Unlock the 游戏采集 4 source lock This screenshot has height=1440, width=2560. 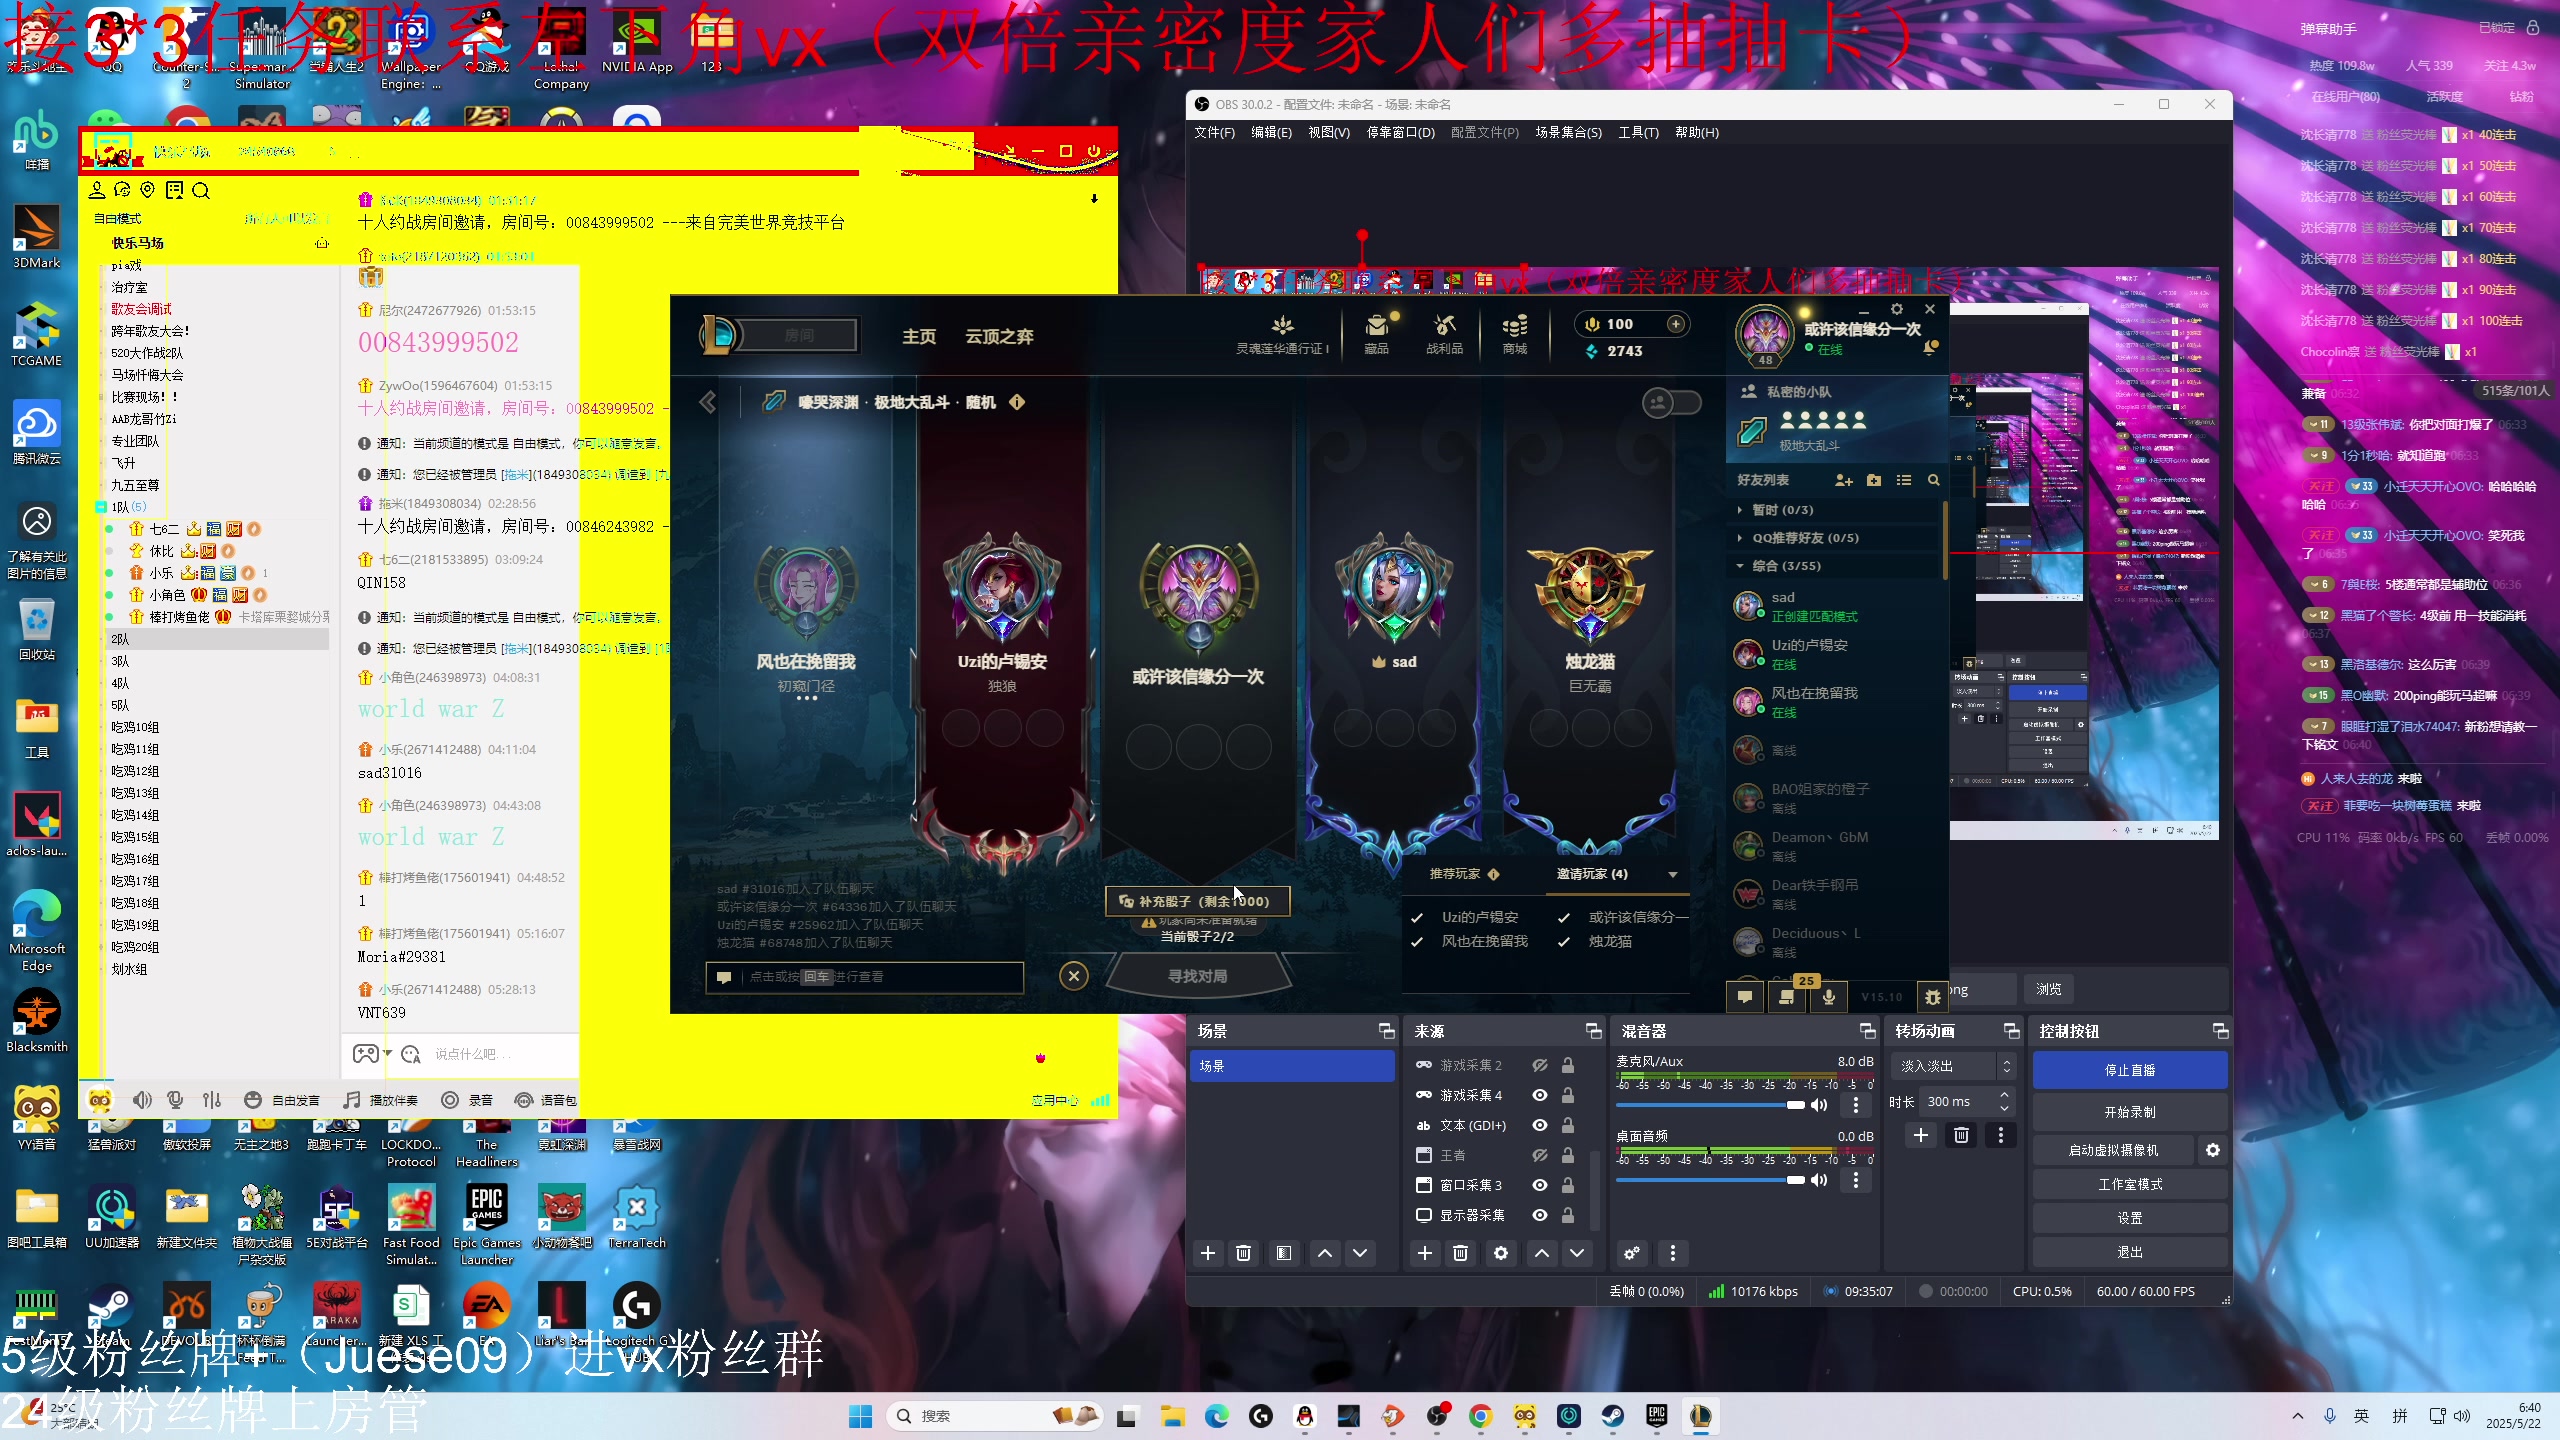pyautogui.click(x=1568, y=1096)
